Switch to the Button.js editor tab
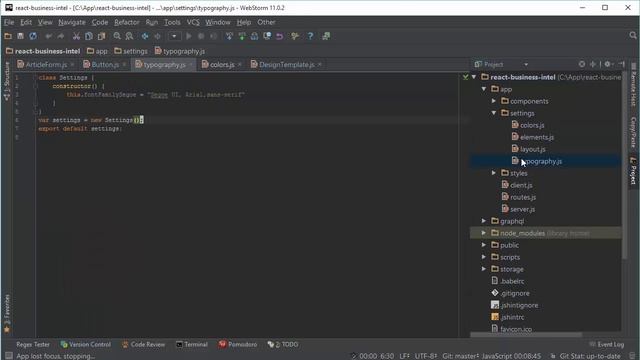The image size is (640, 360). 104,64
